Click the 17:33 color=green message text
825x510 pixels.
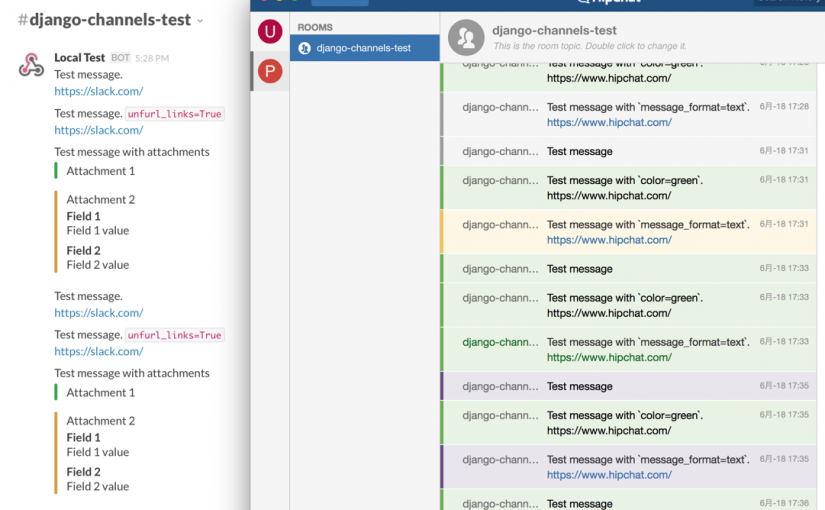click(x=625, y=298)
